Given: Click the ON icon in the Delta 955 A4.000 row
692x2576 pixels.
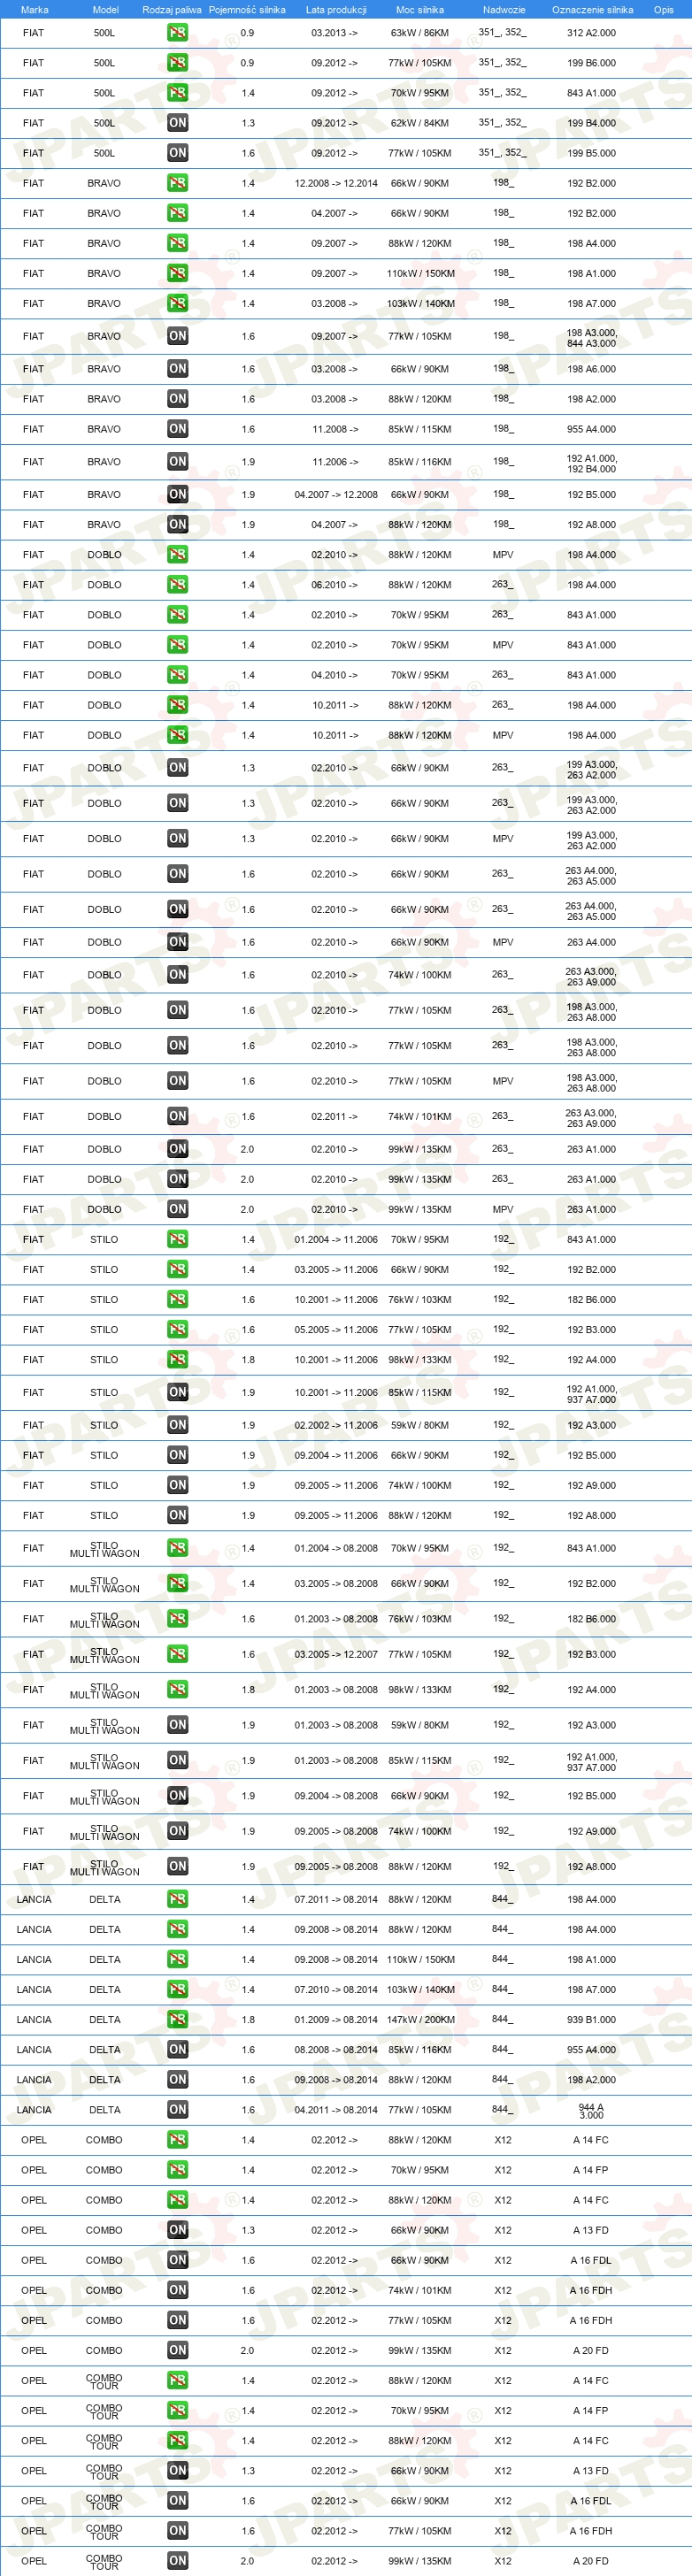Looking at the screenshot, I should click(177, 2049).
